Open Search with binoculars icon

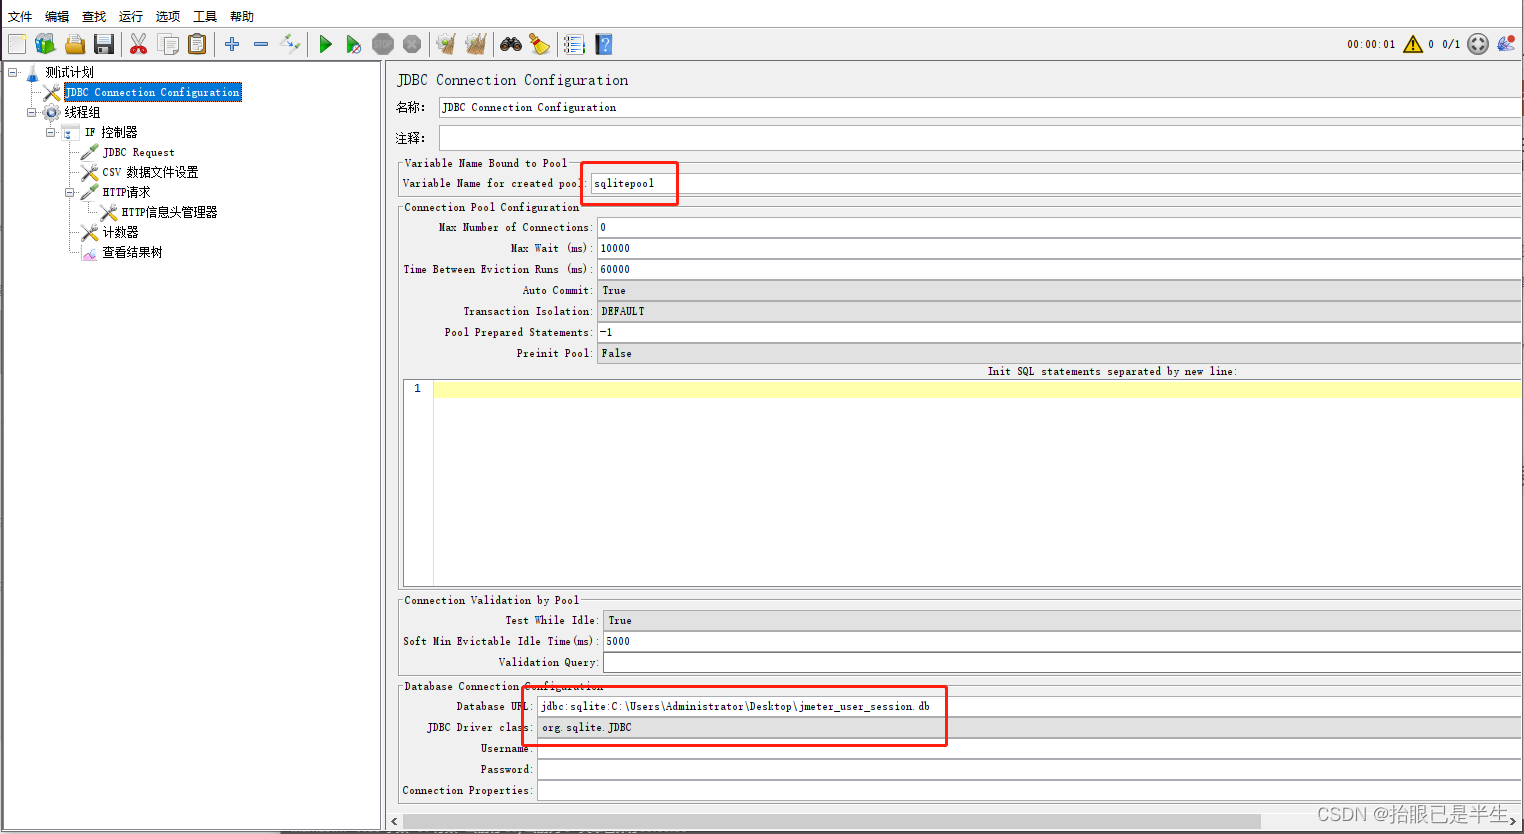click(511, 44)
